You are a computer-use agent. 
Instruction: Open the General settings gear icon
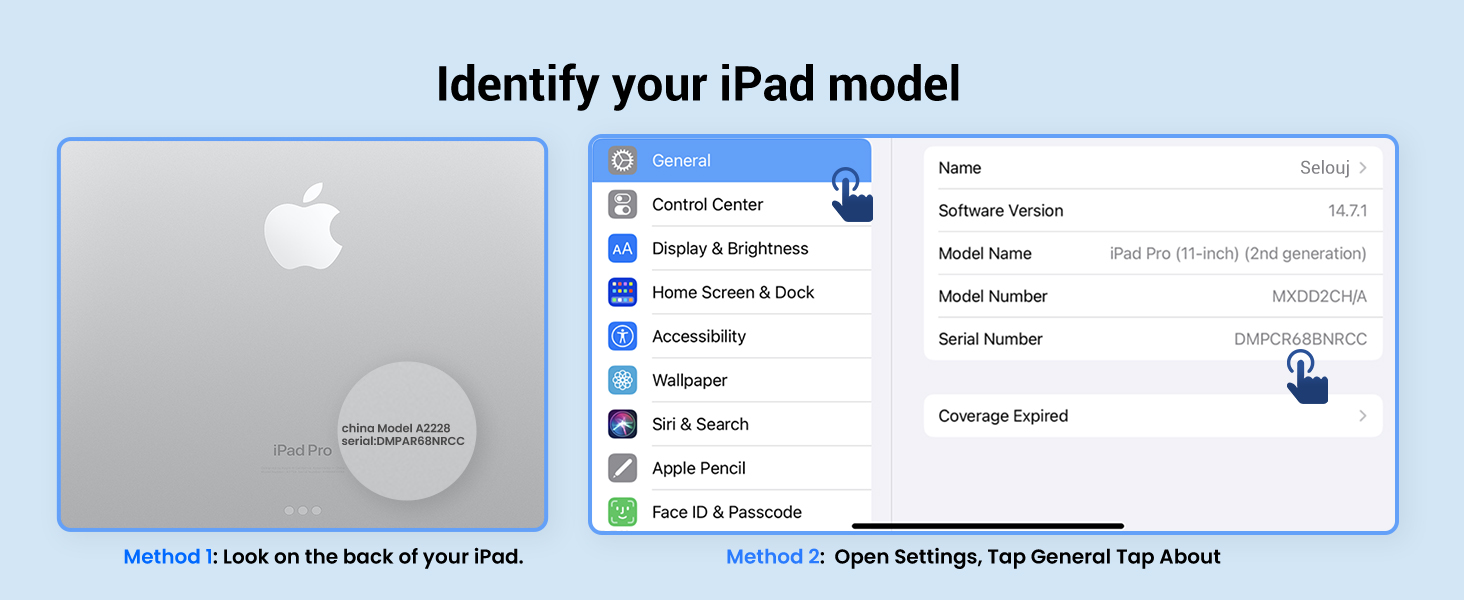coord(622,160)
